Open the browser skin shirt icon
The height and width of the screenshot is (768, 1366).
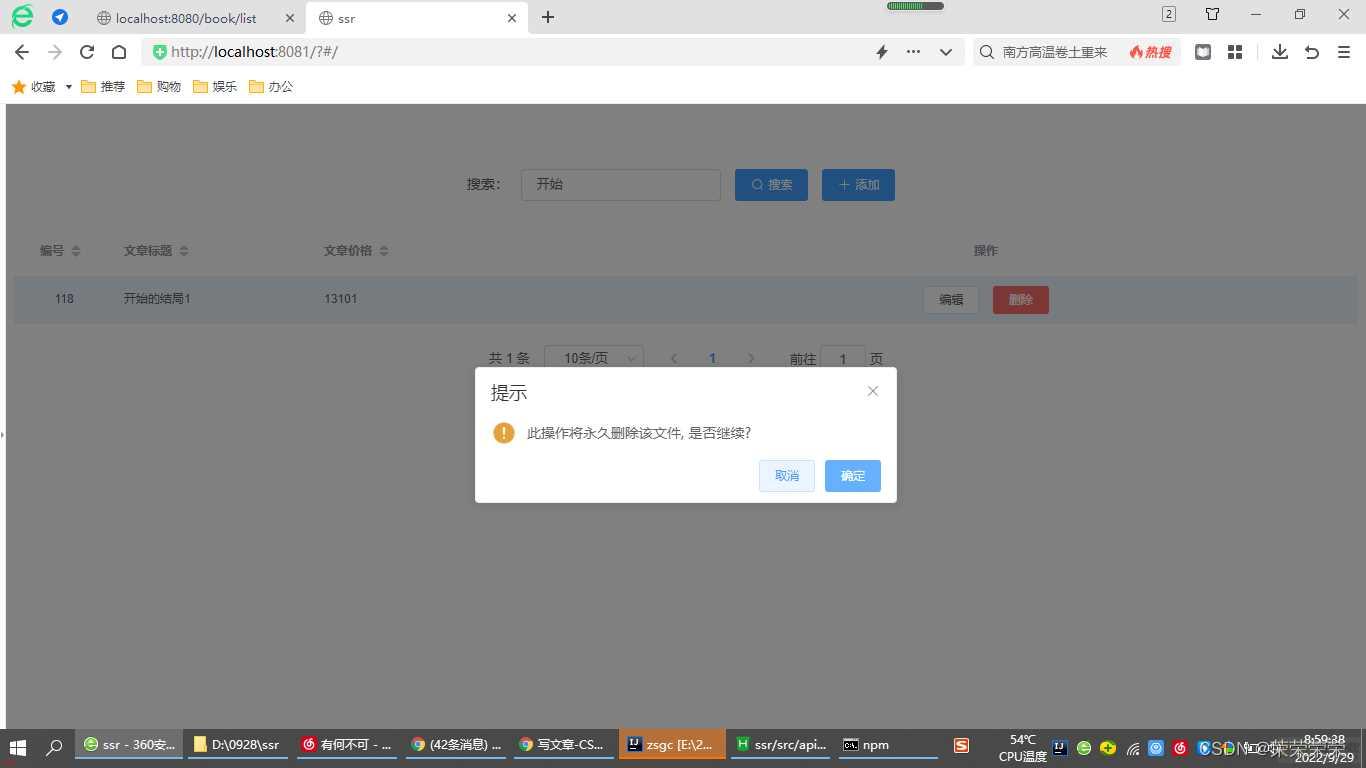click(1213, 14)
